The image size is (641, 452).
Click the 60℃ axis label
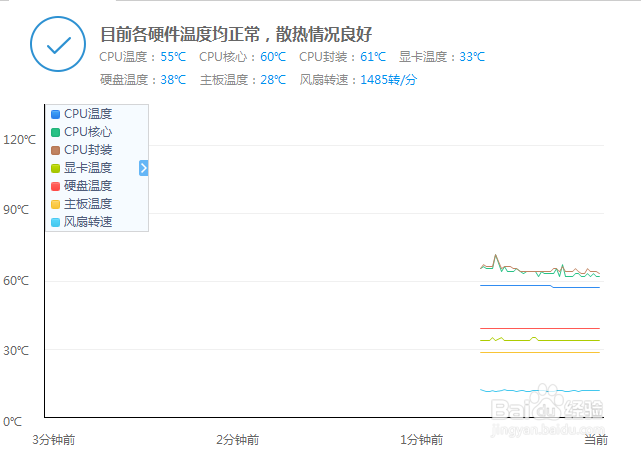point(16,281)
